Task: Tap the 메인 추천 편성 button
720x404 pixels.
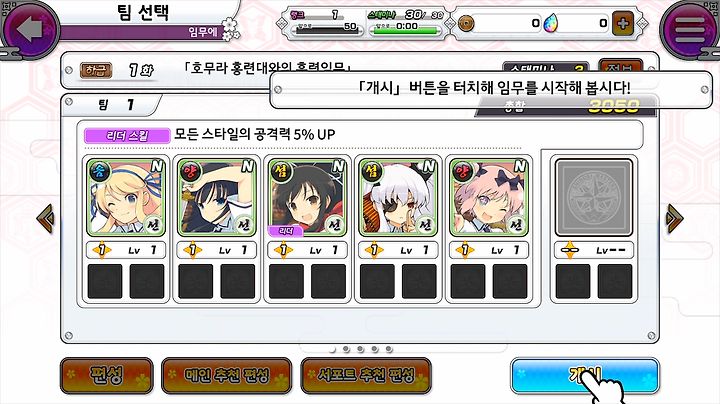Action: (226, 376)
